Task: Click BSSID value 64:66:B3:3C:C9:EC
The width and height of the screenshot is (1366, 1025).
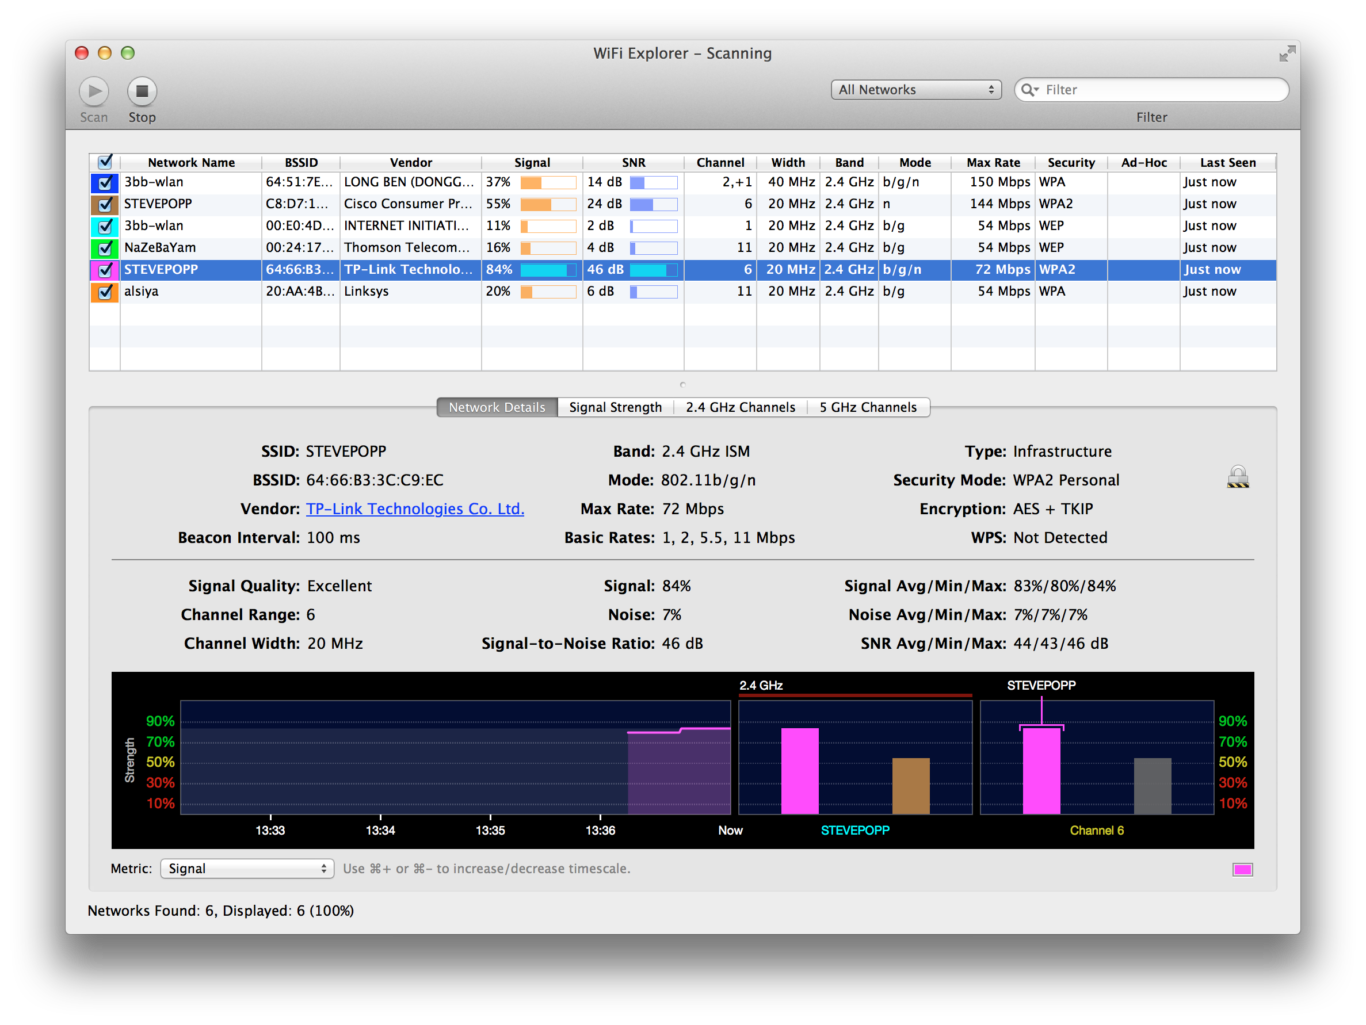Action: [375, 480]
